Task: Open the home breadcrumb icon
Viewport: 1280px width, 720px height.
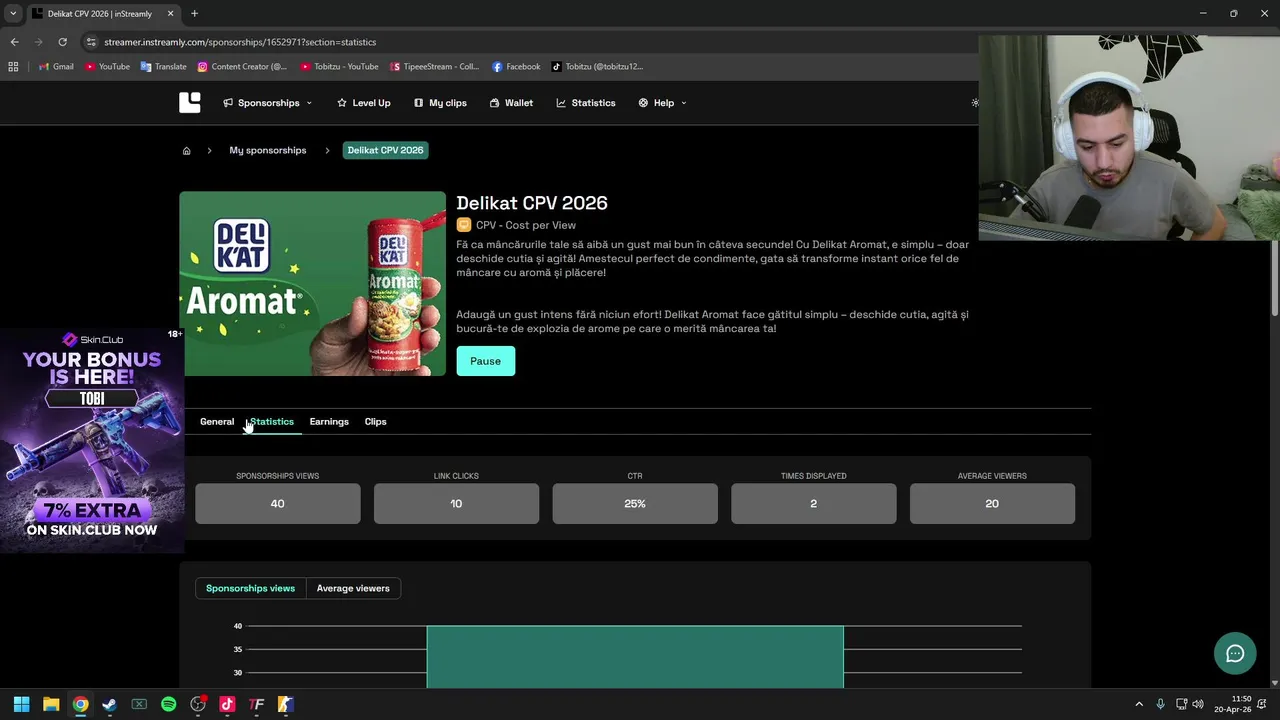Action: [x=186, y=150]
